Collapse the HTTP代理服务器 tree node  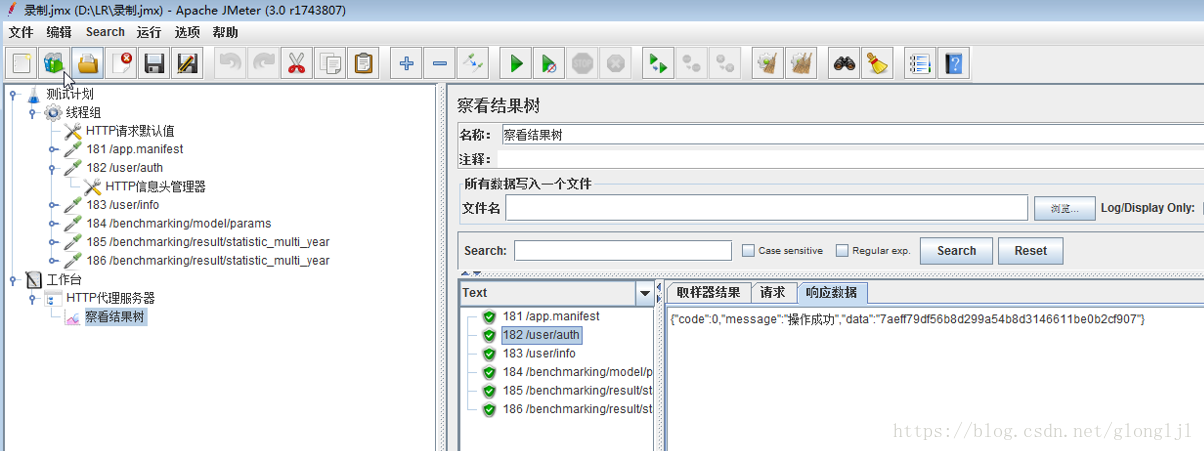[x=33, y=298]
